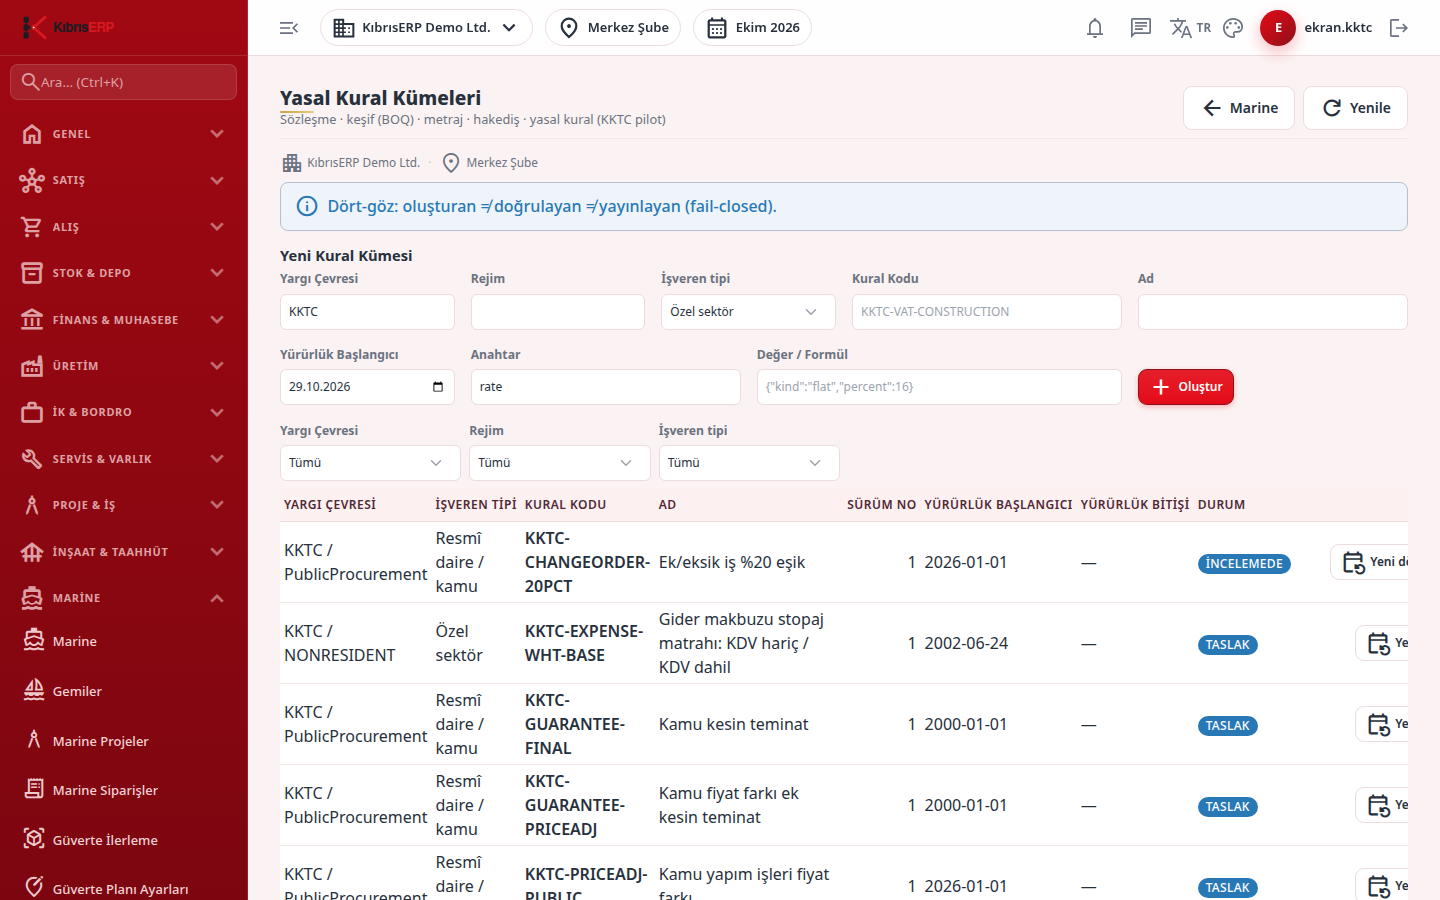Expand the SATIŞ menu section

(x=124, y=180)
